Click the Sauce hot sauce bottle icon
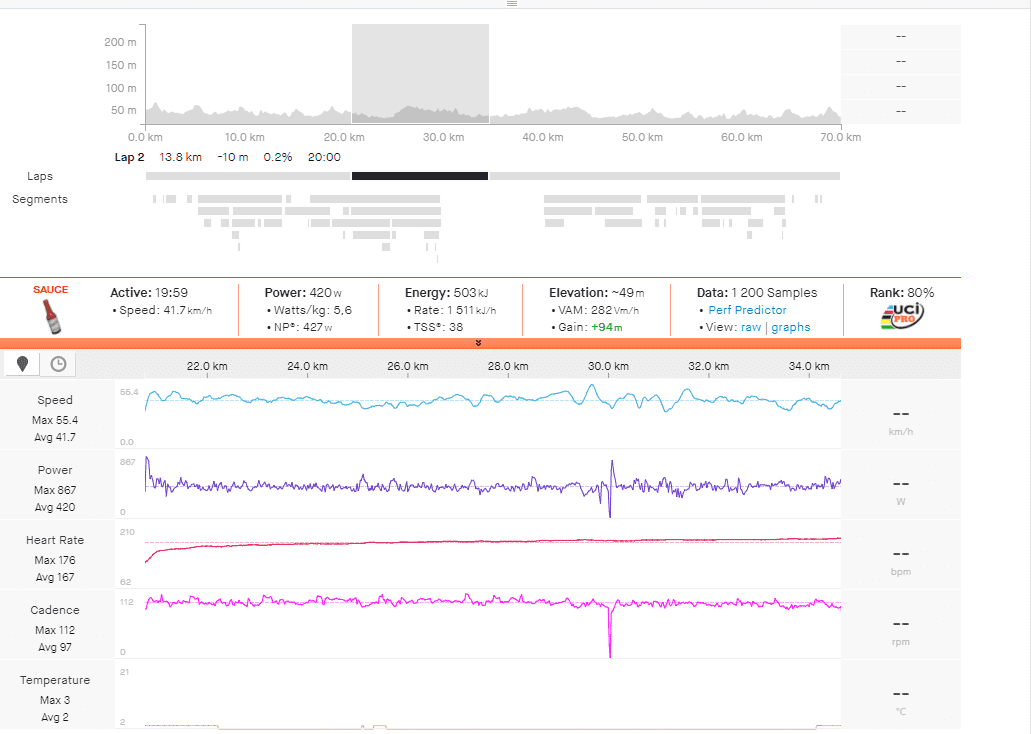The height and width of the screenshot is (734, 1031). pyautogui.click(x=52, y=316)
